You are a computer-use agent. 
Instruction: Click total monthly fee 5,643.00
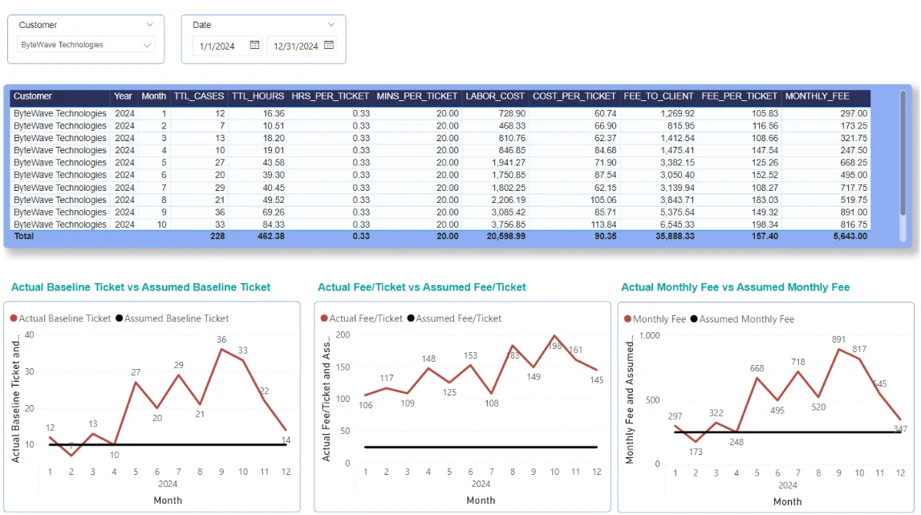pos(851,236)
